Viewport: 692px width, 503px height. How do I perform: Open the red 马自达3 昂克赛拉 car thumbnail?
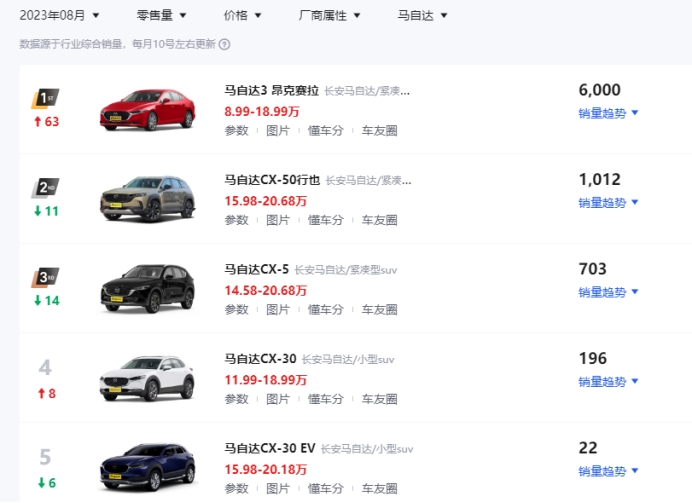point(147,109)
